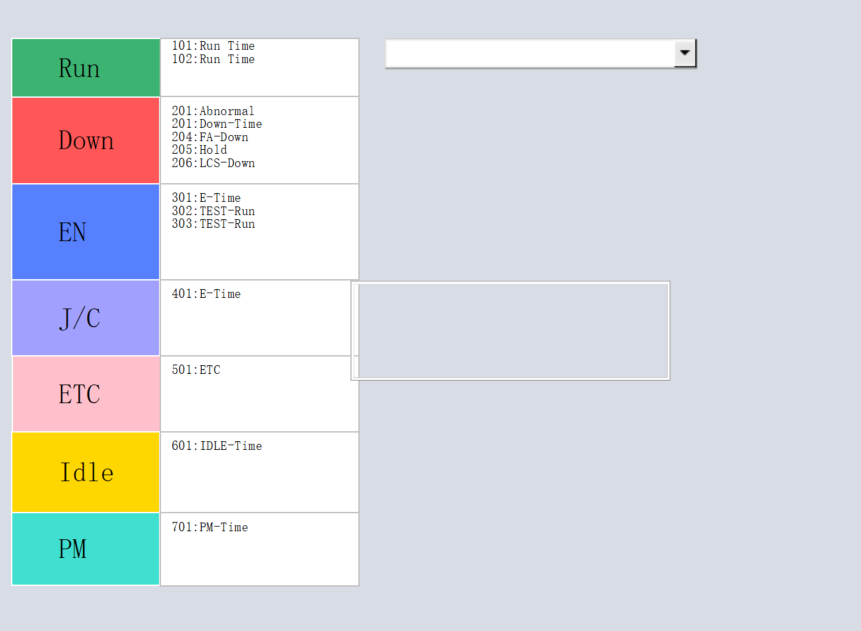Screen dimensions: 861x631
Task: Select the 206:LCS-Down entry
Action: click(213, 163)
